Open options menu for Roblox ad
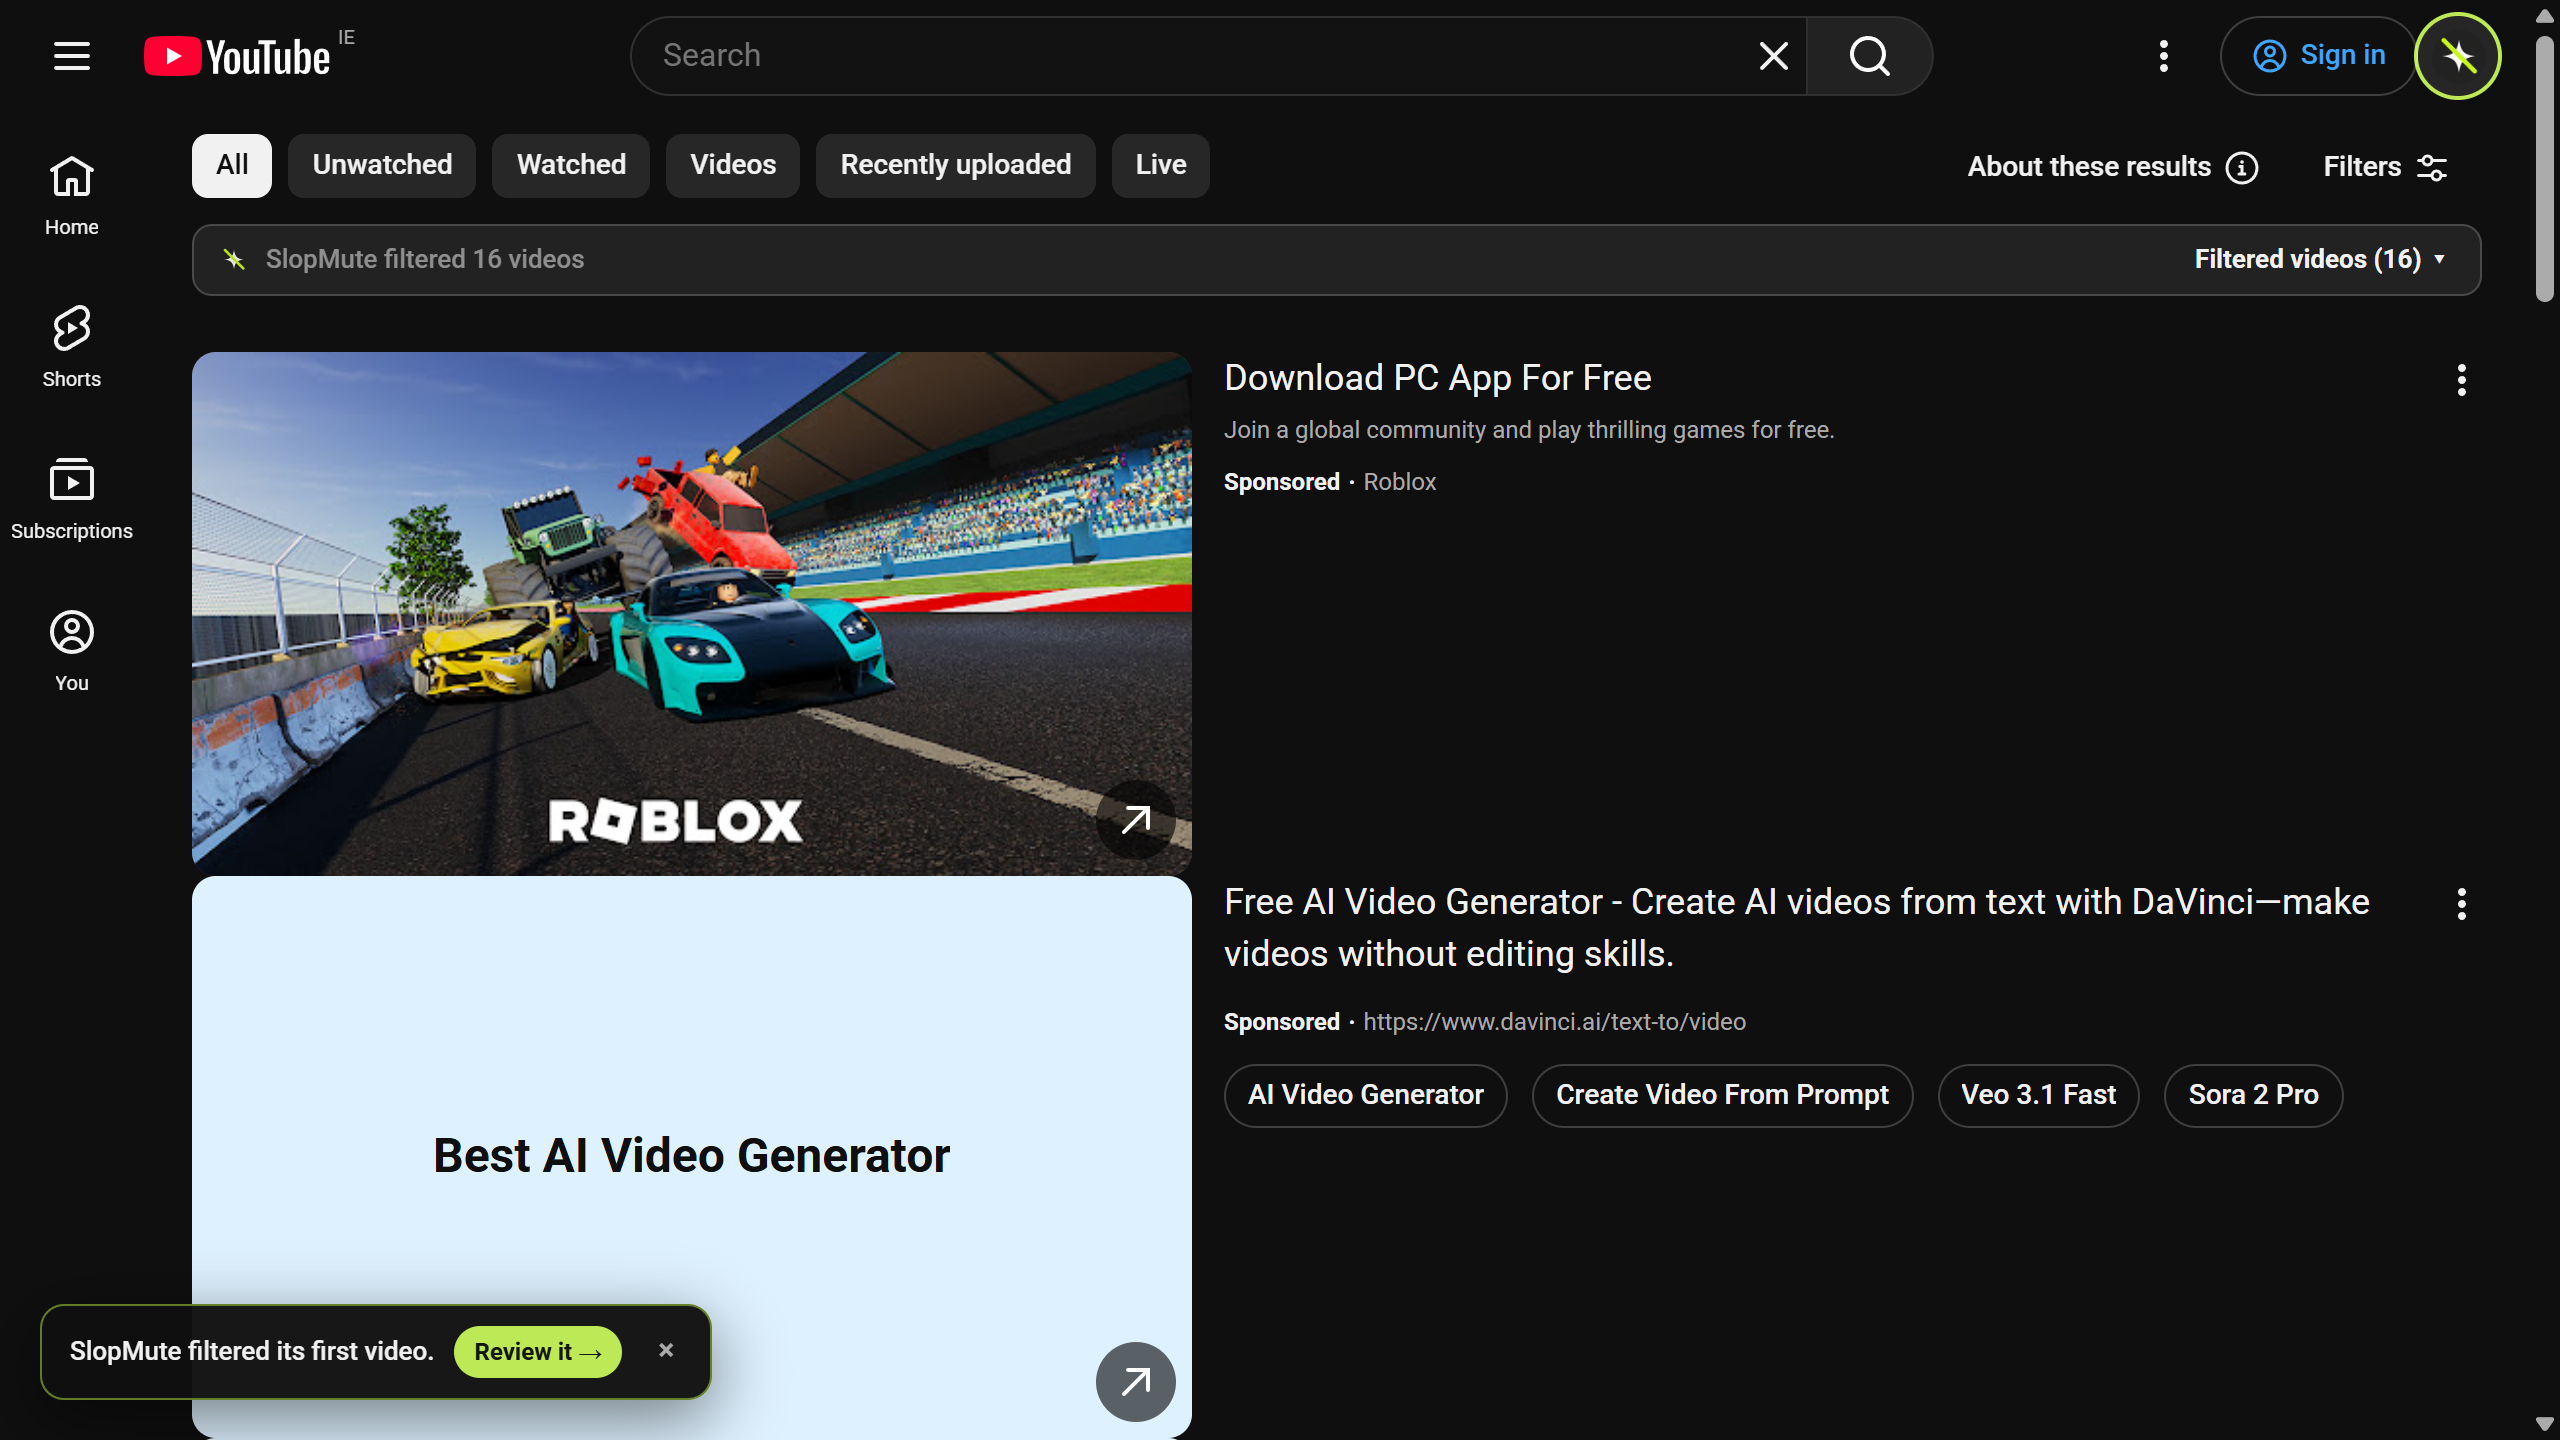2560x1440 pixels. point(2462,380)
